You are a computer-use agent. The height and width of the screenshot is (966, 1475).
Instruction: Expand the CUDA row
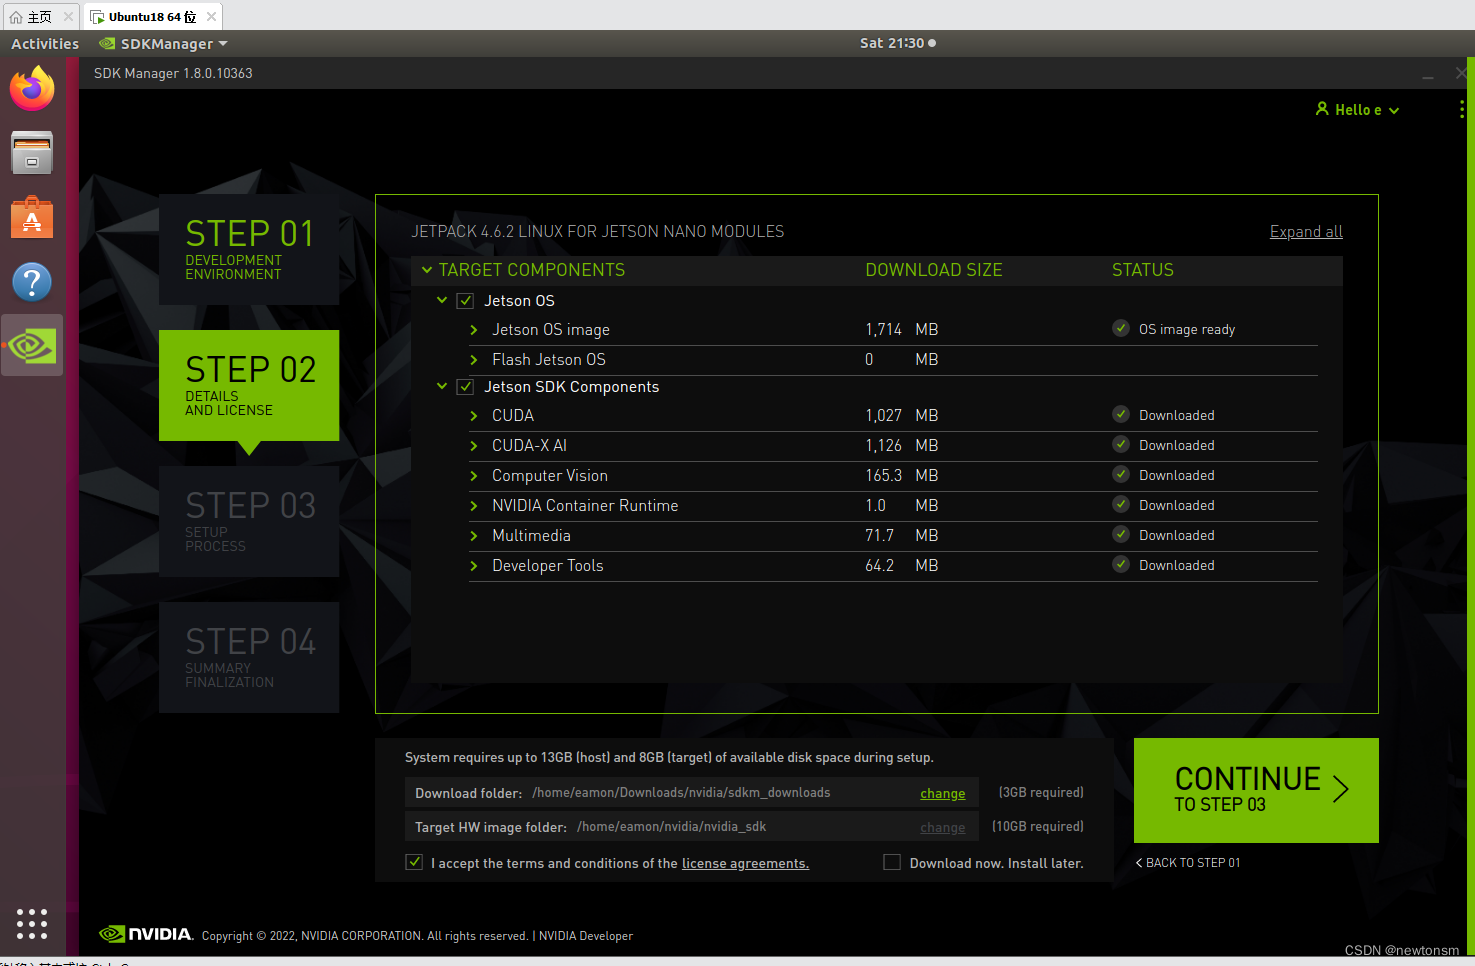[x=474, y=416]
